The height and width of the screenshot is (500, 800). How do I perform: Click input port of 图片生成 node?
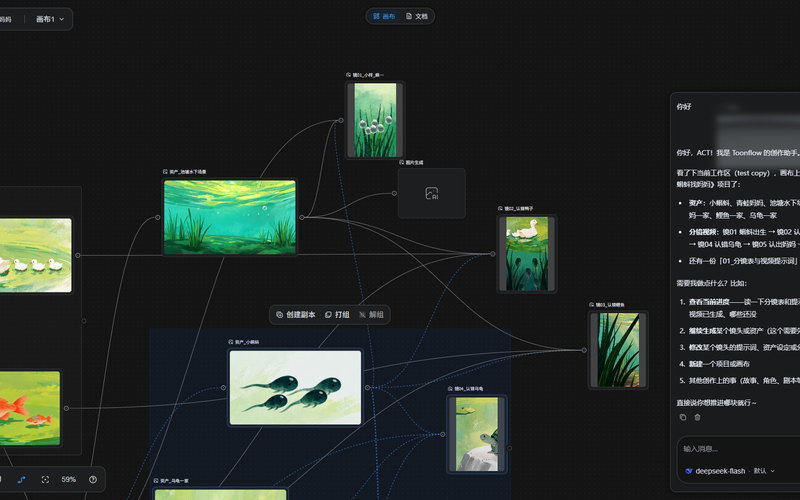394,193
